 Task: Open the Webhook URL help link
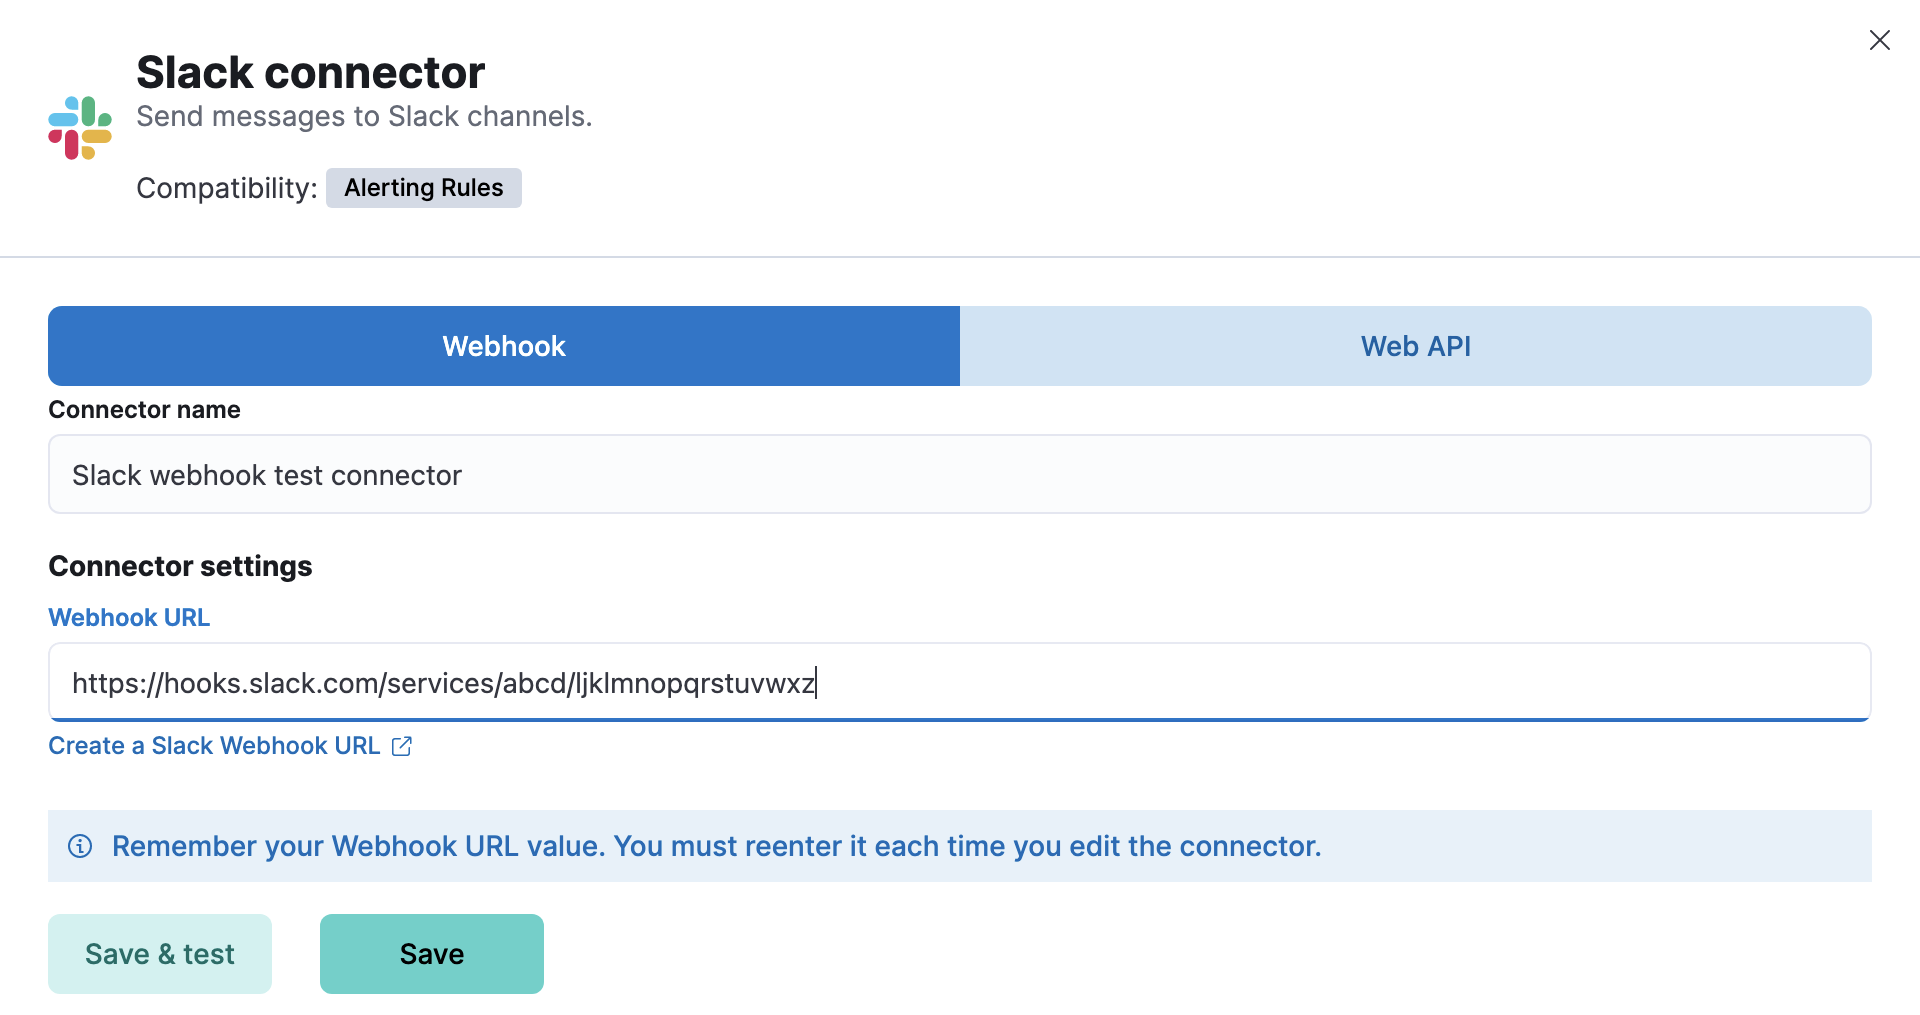(128, 617)
